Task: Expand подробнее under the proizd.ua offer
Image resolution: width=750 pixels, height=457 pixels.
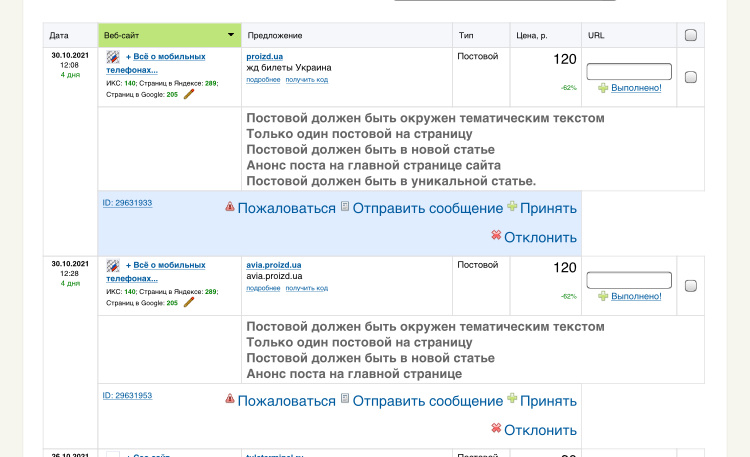Action: coord(263,79)
